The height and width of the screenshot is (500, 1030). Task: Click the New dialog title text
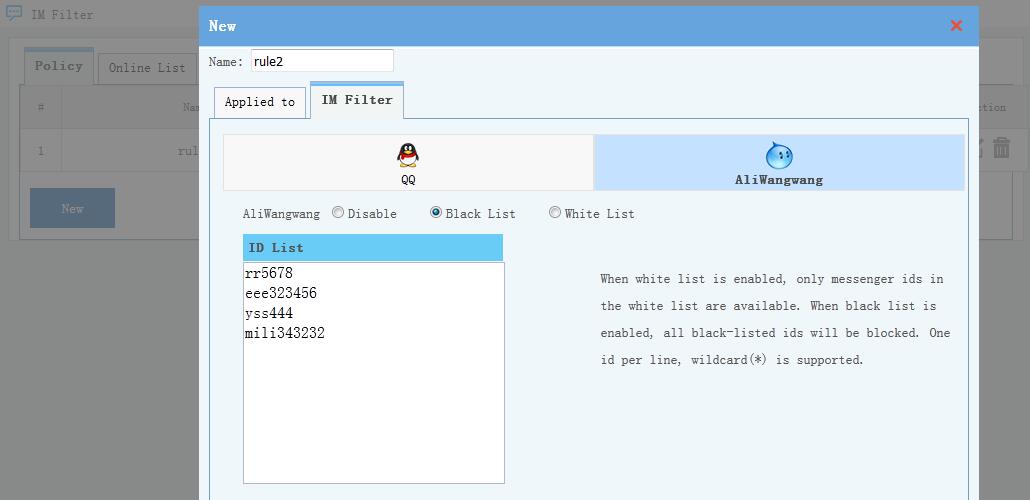tap(222, 26)
